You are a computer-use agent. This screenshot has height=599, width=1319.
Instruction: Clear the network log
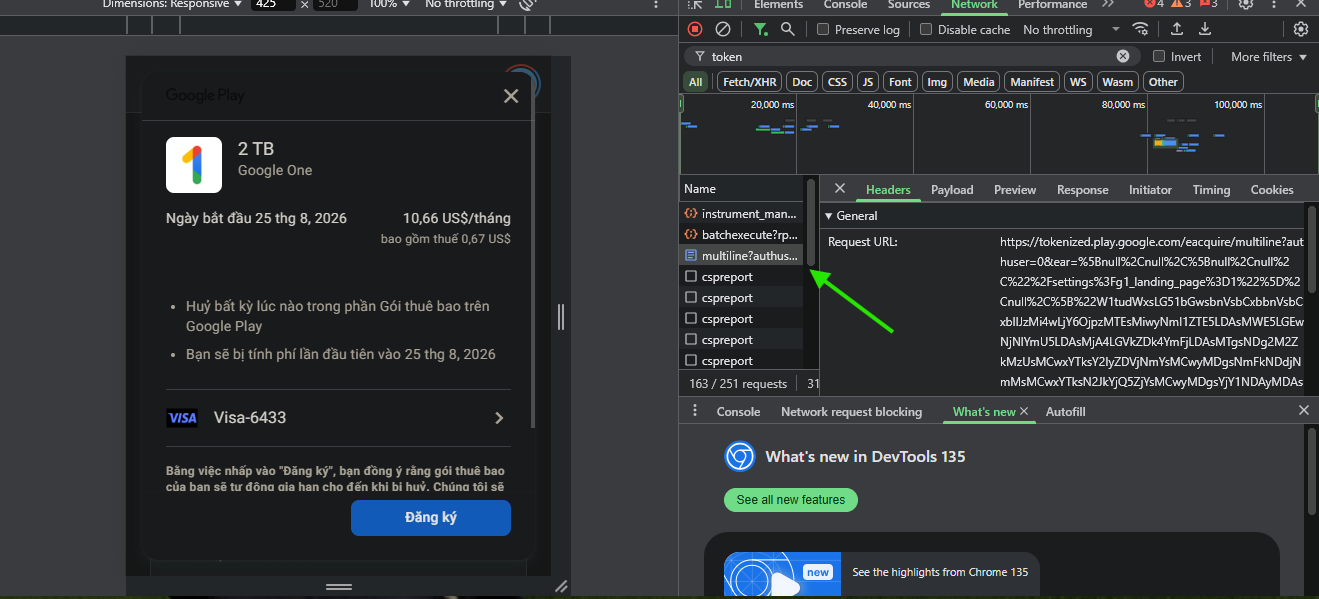click(x=722, y=30)
